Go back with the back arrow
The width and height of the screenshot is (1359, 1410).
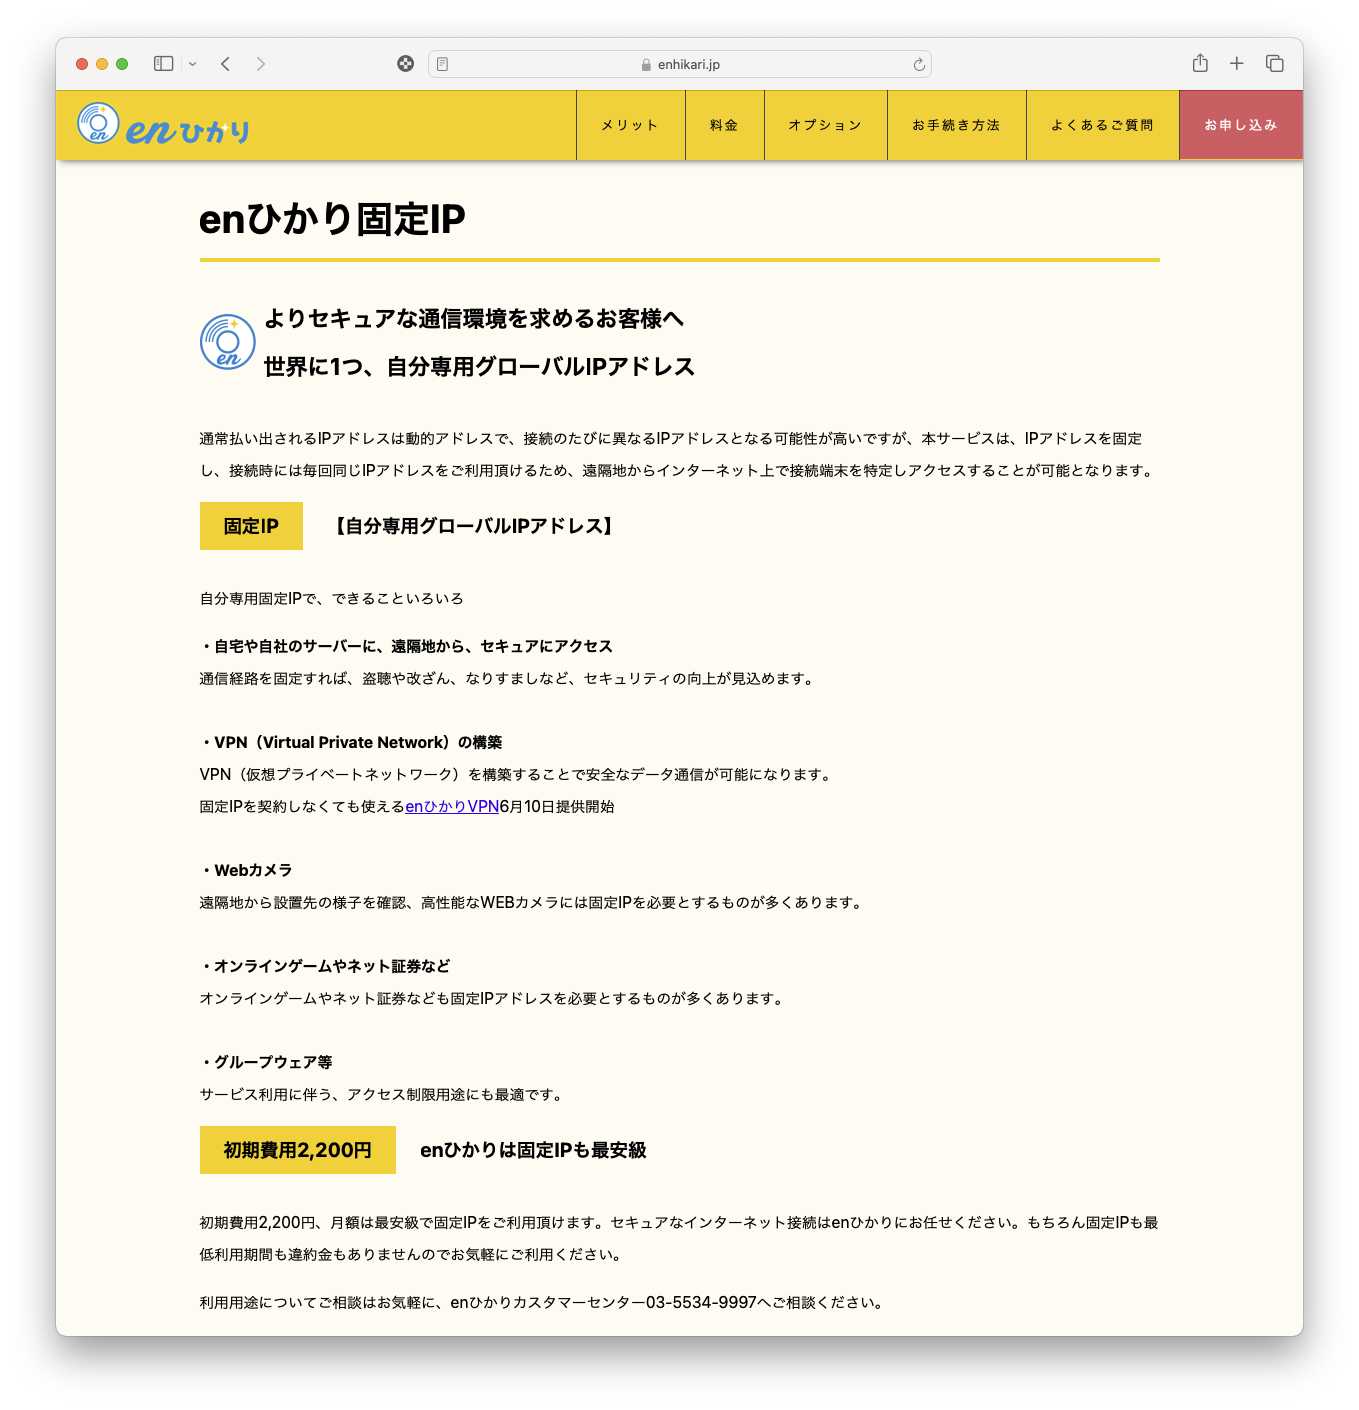[226, 64]
